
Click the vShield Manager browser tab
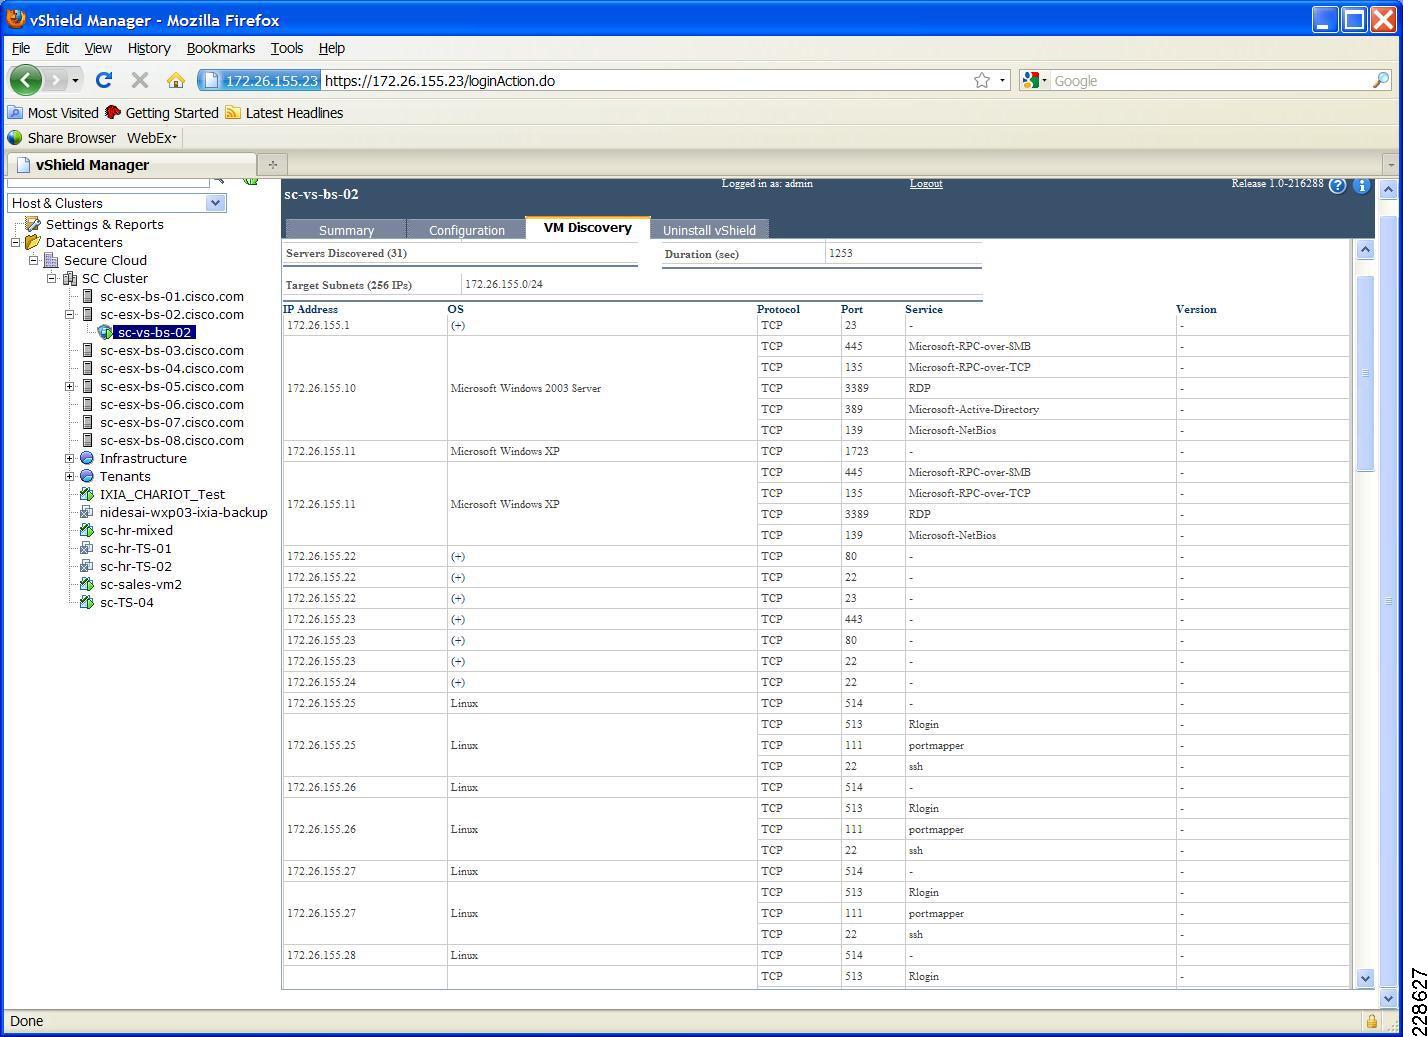130,165
